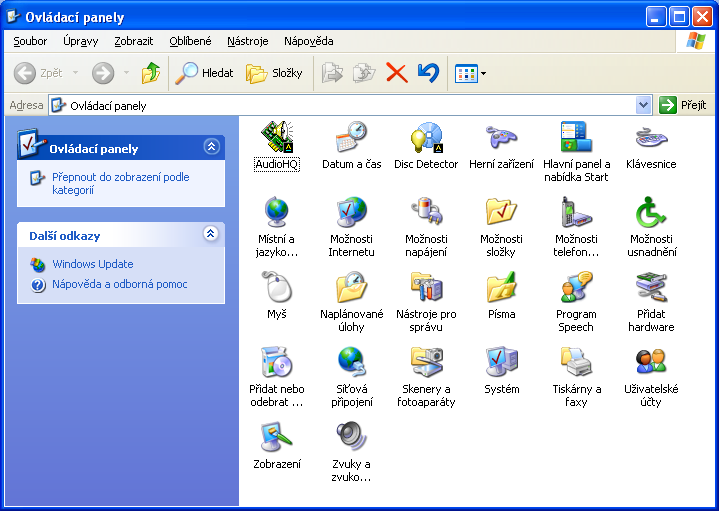719x511 pixels.
Task: Open the Nápověda menu
Action: pyautogui.click(x=309, y=41)
